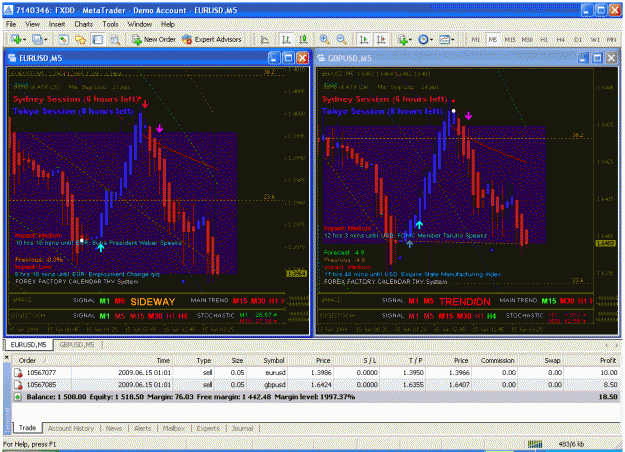Image resolution: width=625 pixels, height=452 pixels.
Task: Open the Periods clock icon
Action: coord(423,39)
